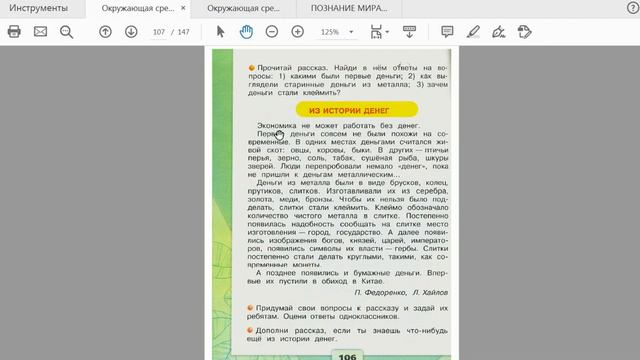Open the ПОЗНАНИЕ МИРА... tab
Image resolution: width=640 pixels, height=360 pixels.
[x=349, y=8]
